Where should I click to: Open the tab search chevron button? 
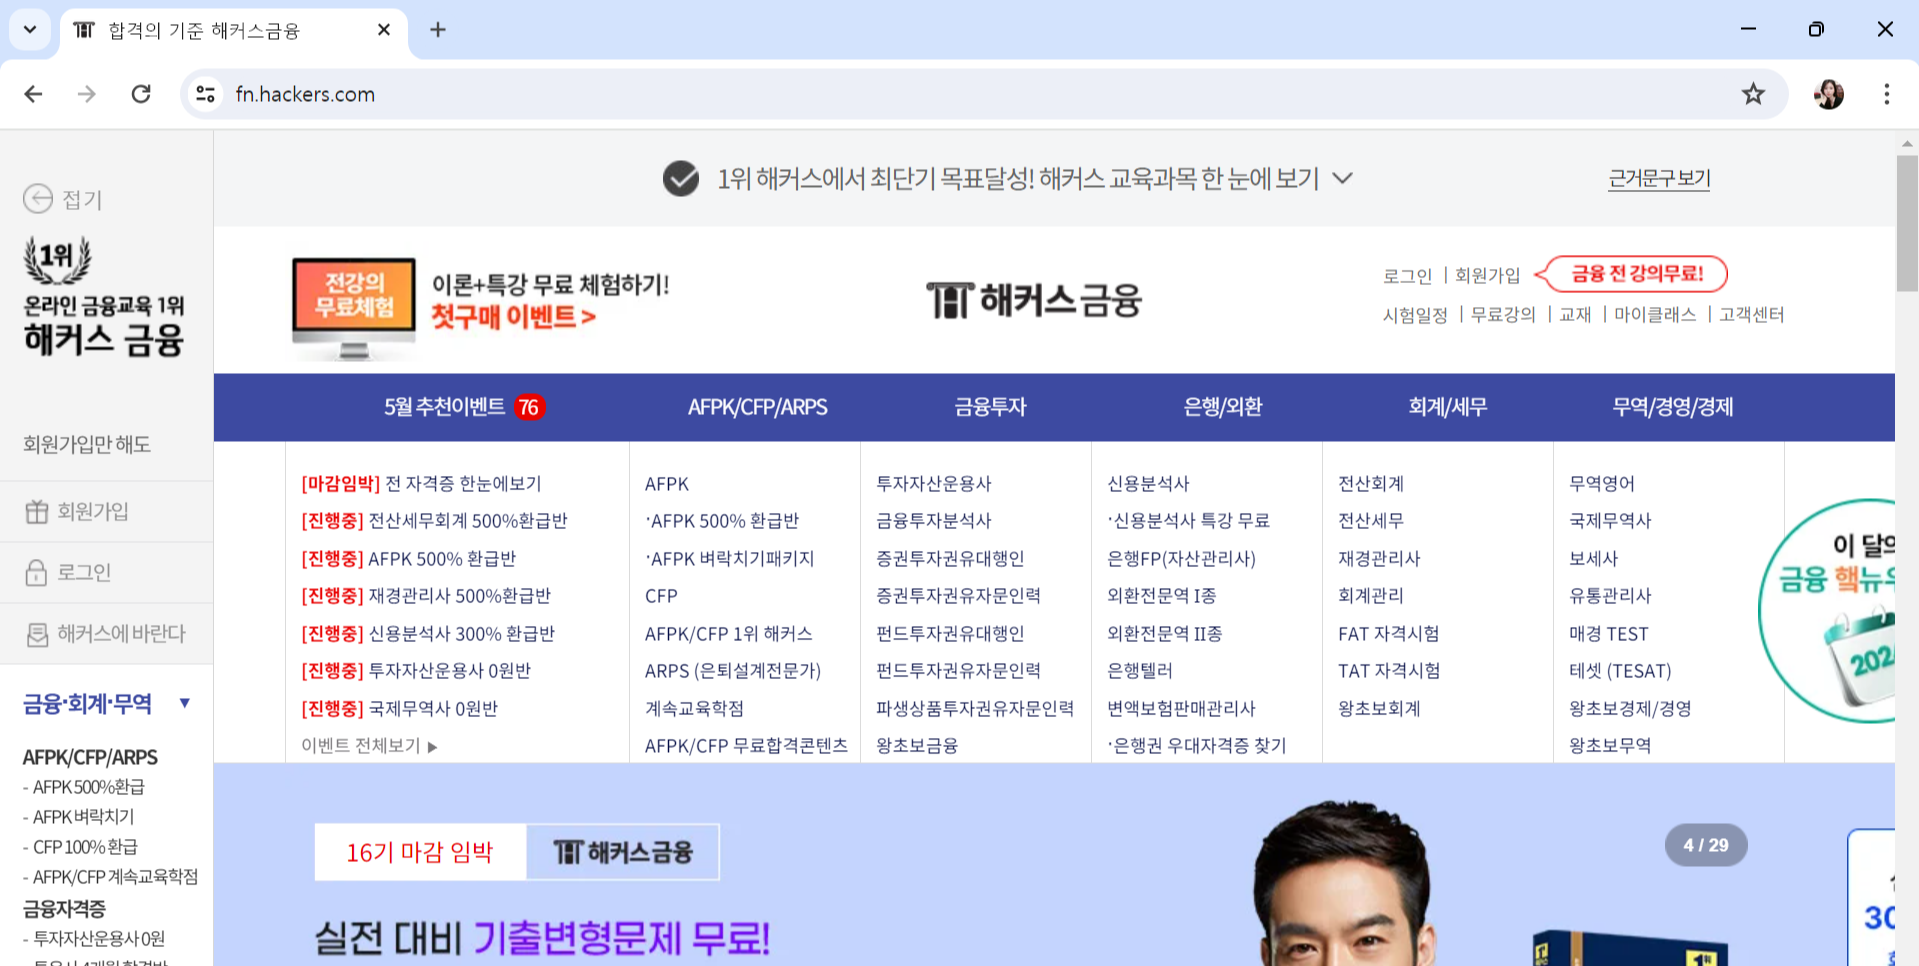point(30,30)
